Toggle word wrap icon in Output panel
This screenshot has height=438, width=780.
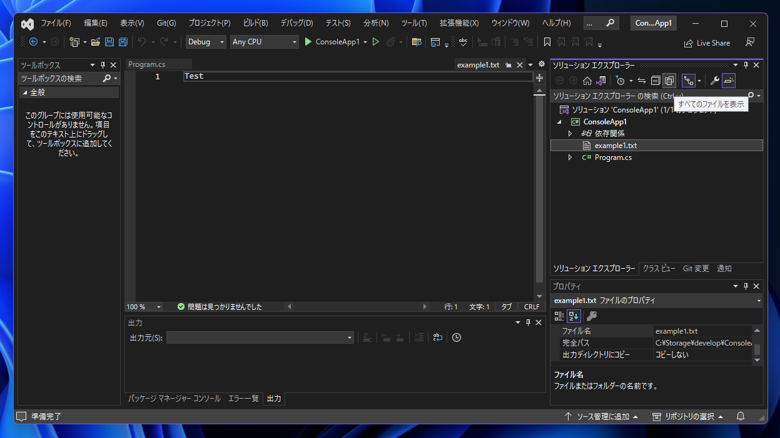[x=438, y=337]
